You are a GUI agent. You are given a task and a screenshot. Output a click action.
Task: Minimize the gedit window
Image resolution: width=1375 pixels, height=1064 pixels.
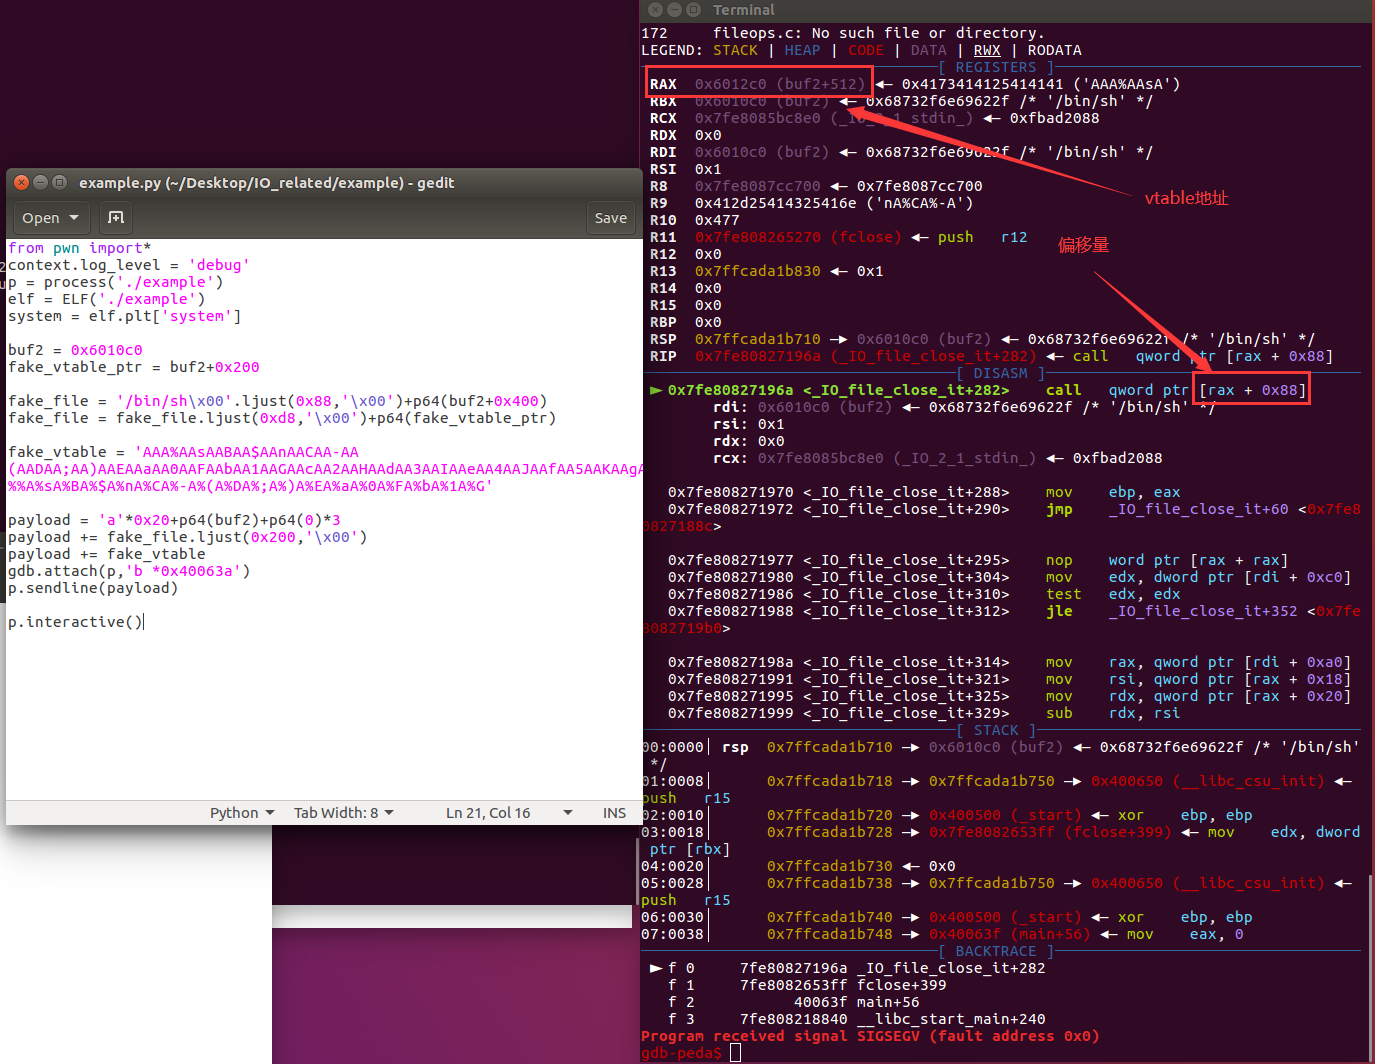tap(41, 182)
